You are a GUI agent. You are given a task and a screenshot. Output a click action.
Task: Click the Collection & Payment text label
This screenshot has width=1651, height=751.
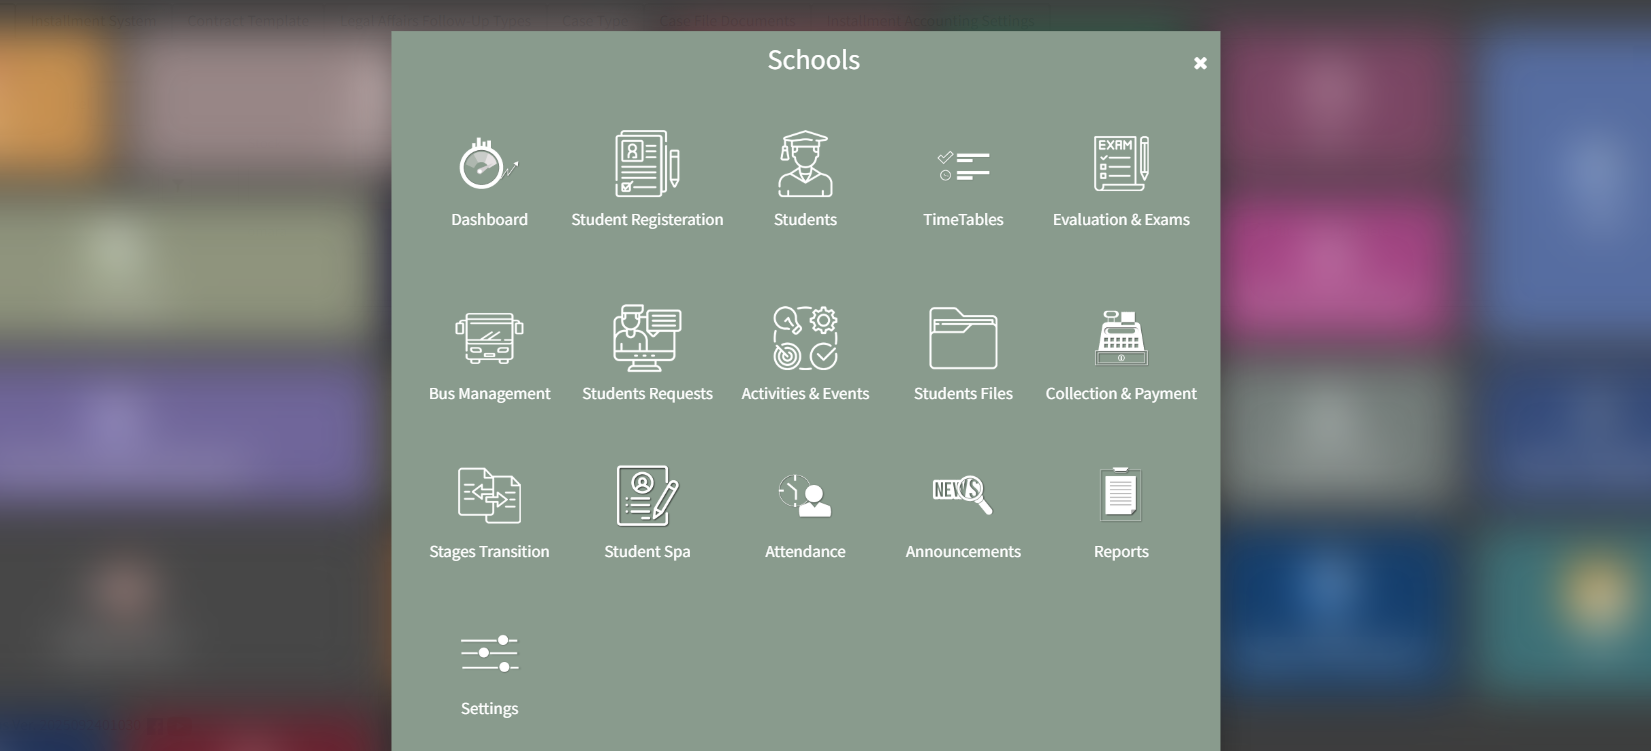click(x=1121, y=394)
